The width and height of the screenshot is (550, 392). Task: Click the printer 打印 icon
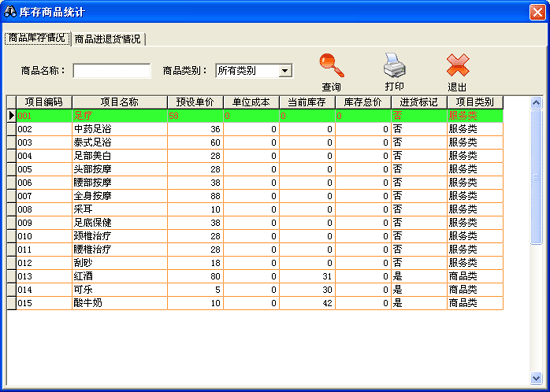coord(395,65)
